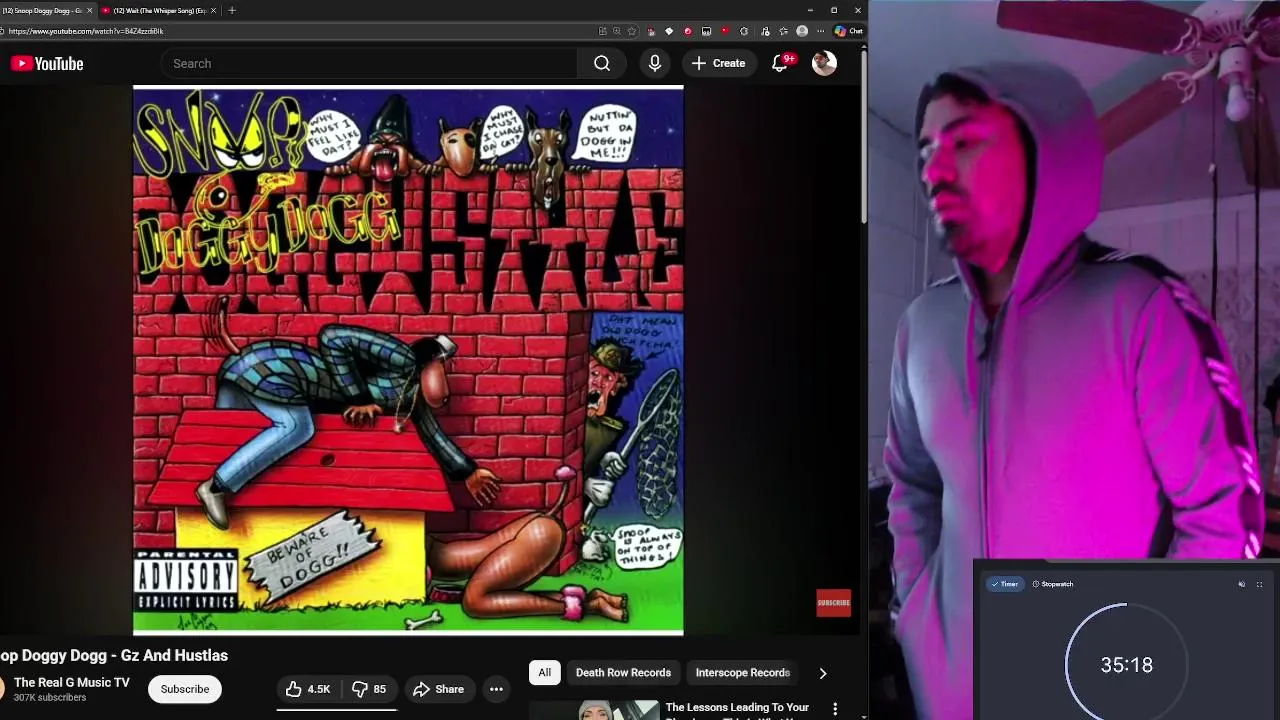Open more actions ellipsis next to Share
1280x720 pixels.
(496, 689)
